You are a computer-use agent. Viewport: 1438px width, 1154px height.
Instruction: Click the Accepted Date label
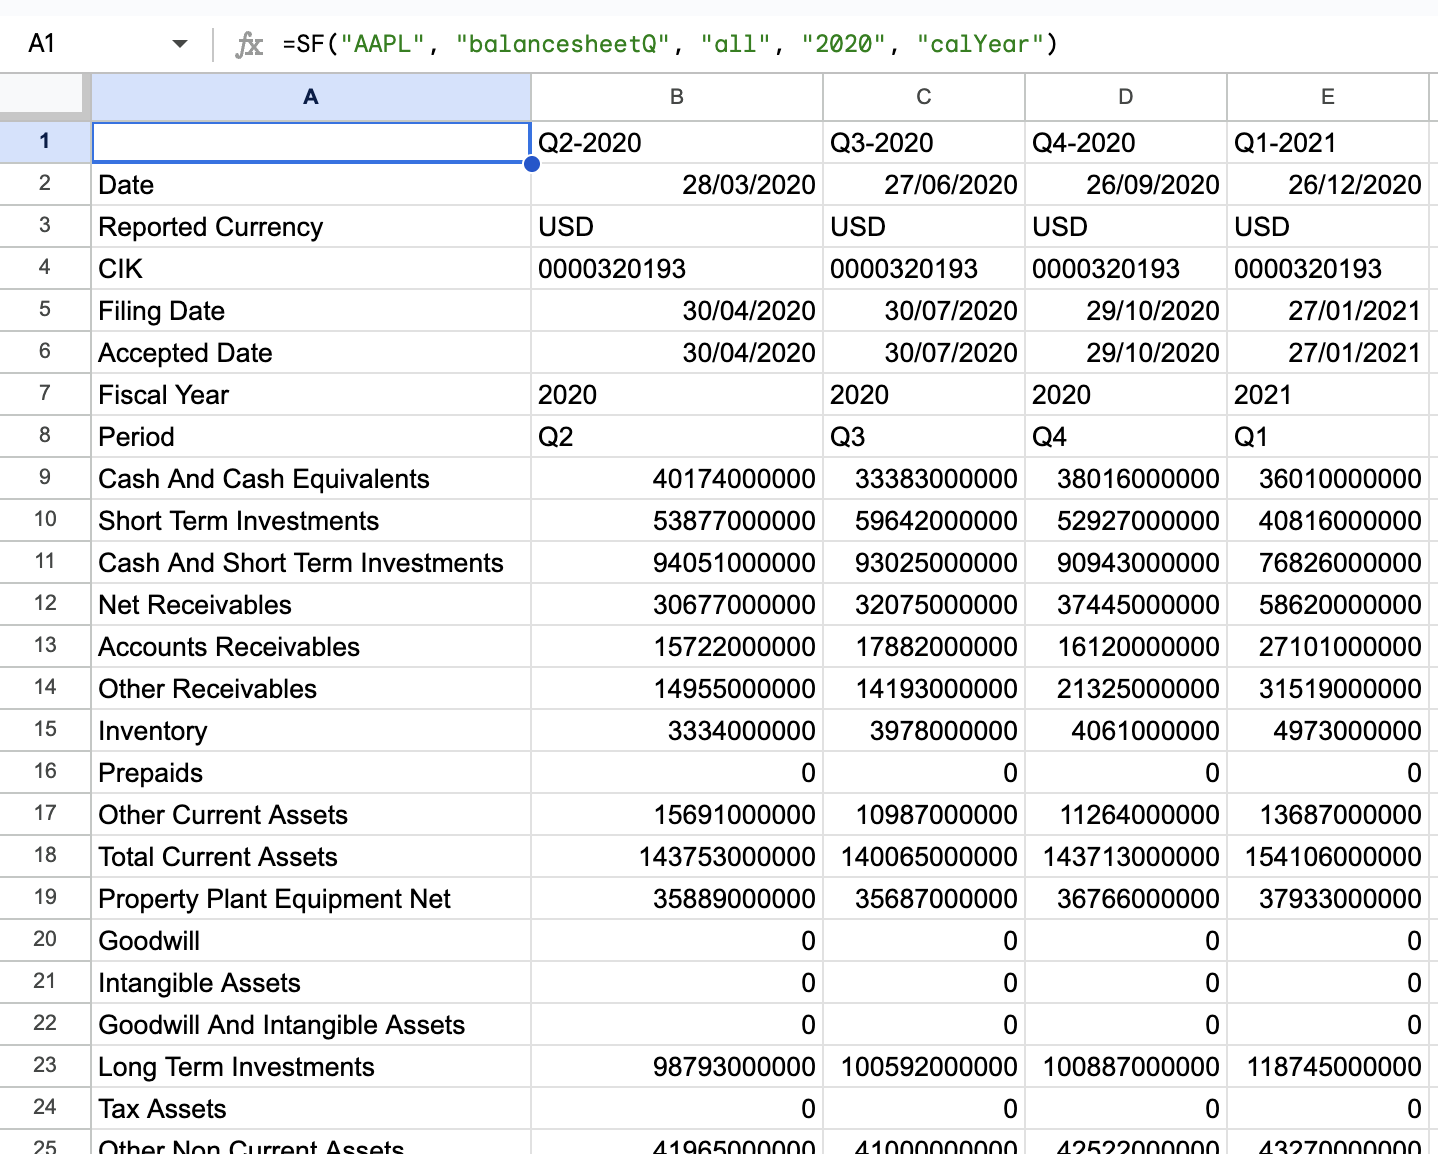[311, 352]
